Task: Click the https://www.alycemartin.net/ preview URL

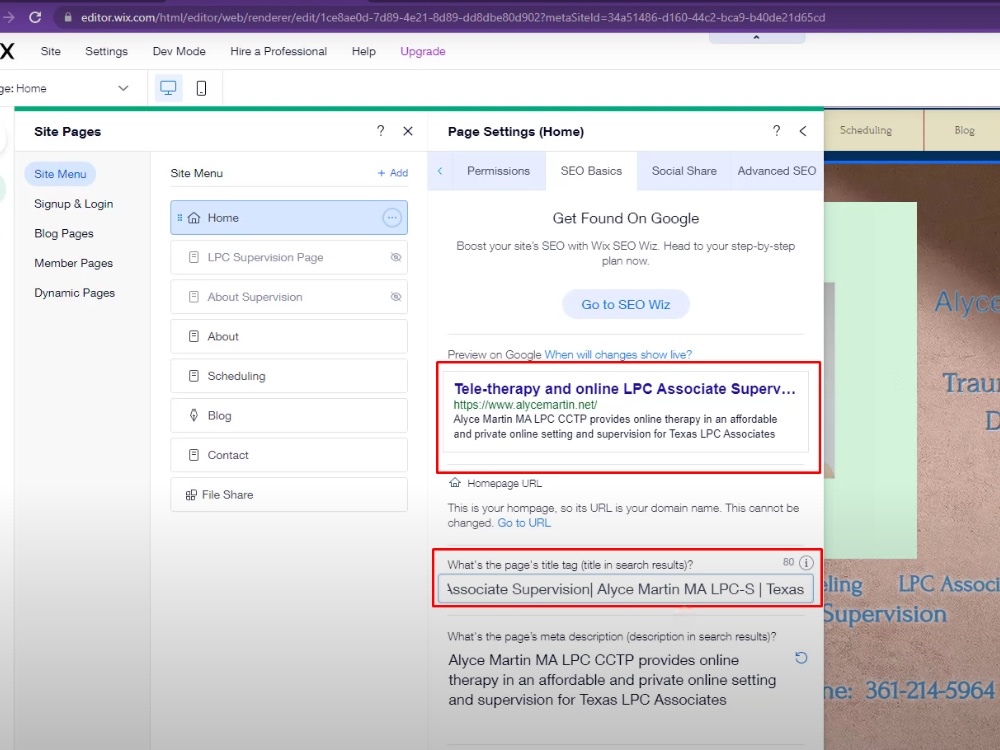Action: click(x=525, y=405)
